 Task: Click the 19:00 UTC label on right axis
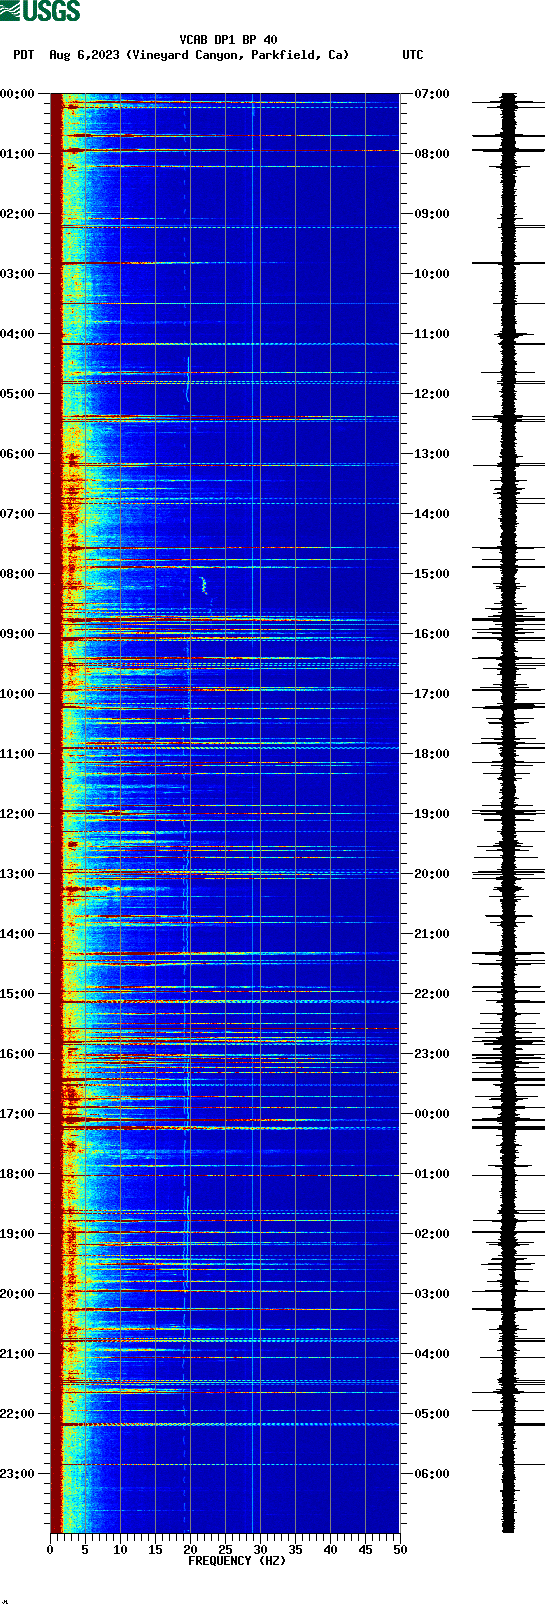432,814
